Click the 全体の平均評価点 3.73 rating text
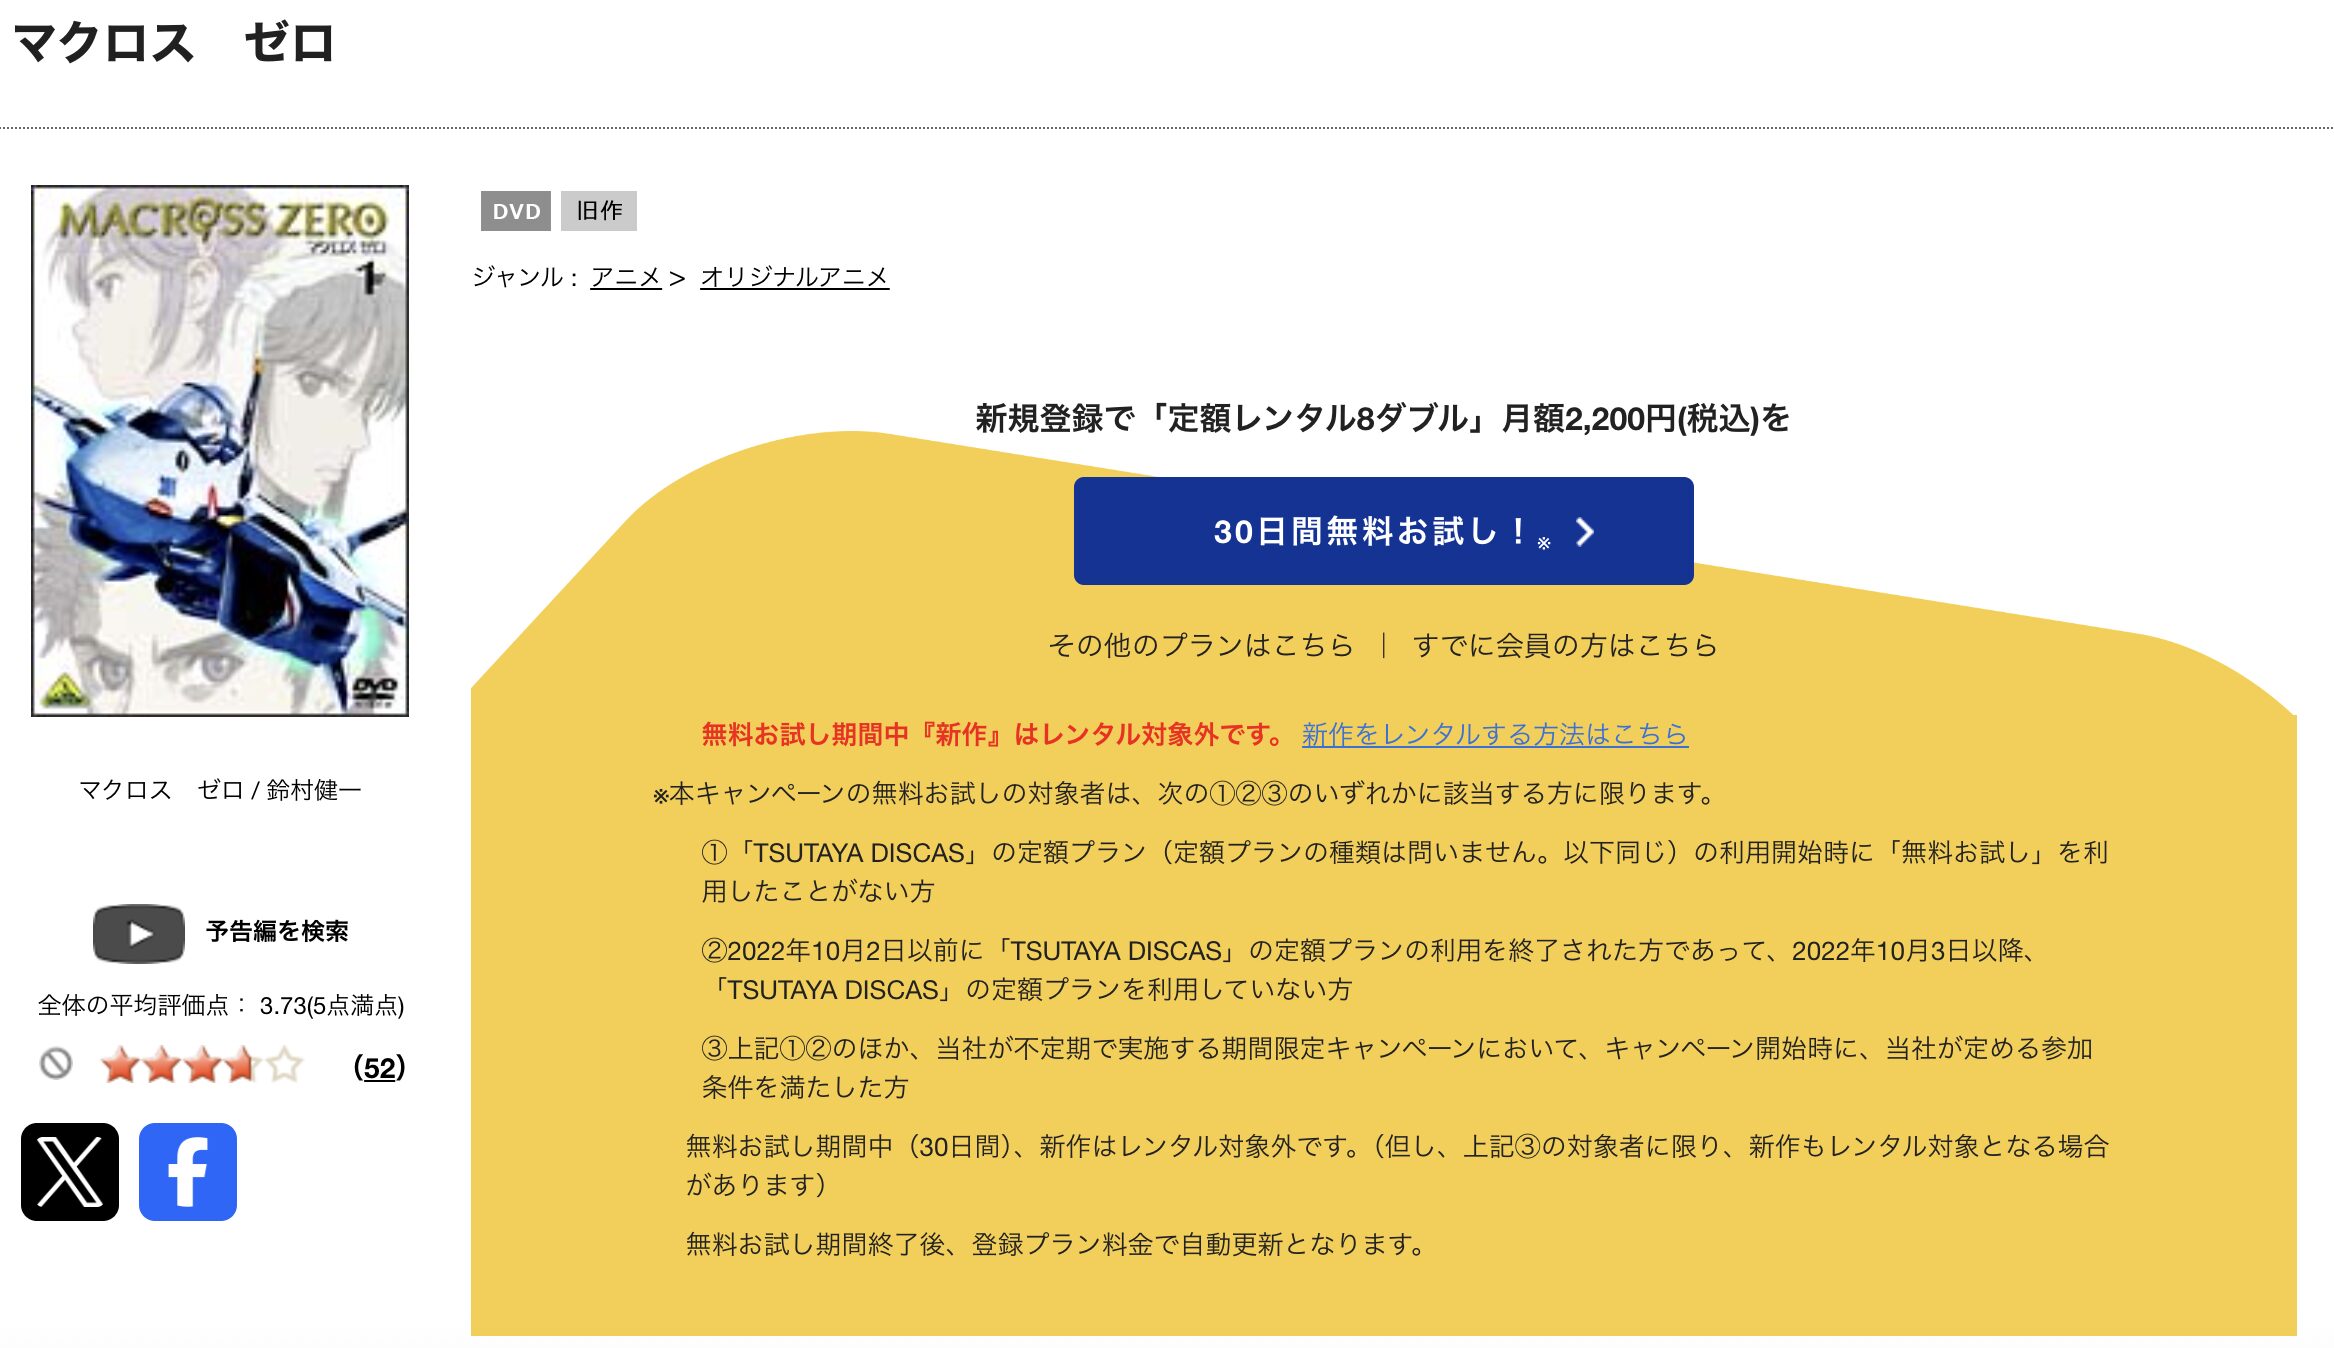The image size is (2334, 1348). coord(221,1005)
